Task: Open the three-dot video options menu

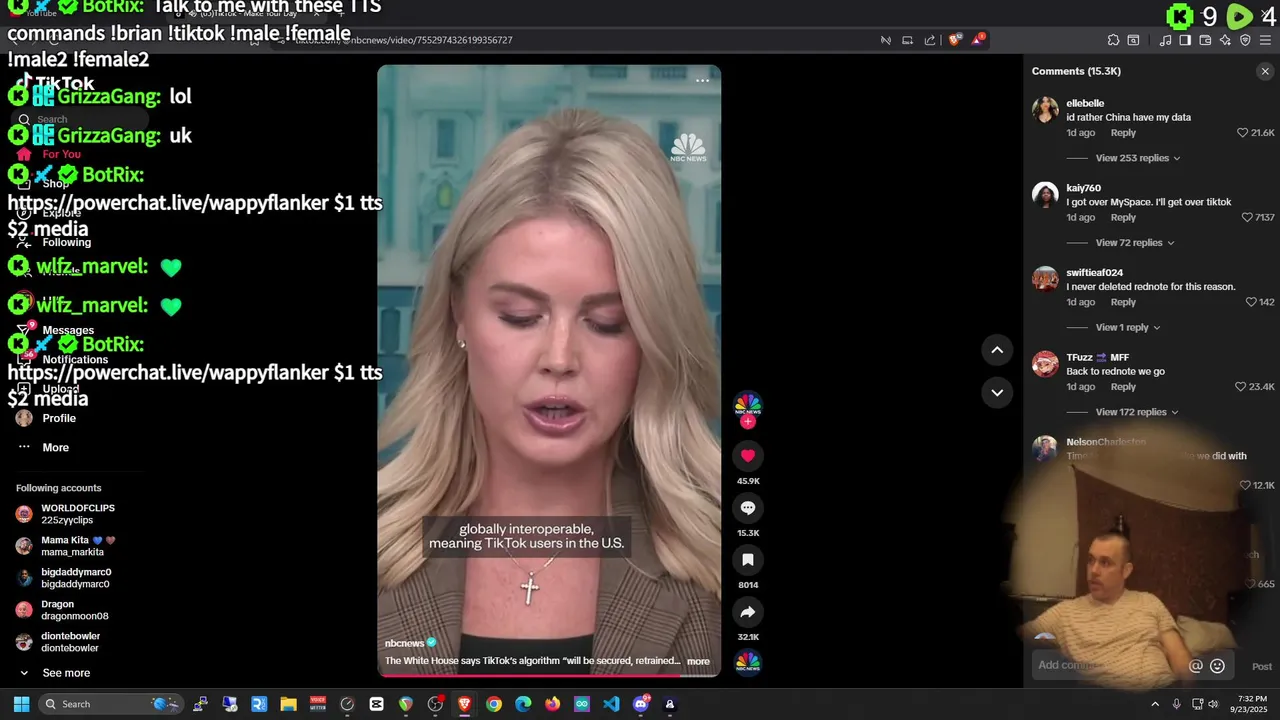Action: 702,80
